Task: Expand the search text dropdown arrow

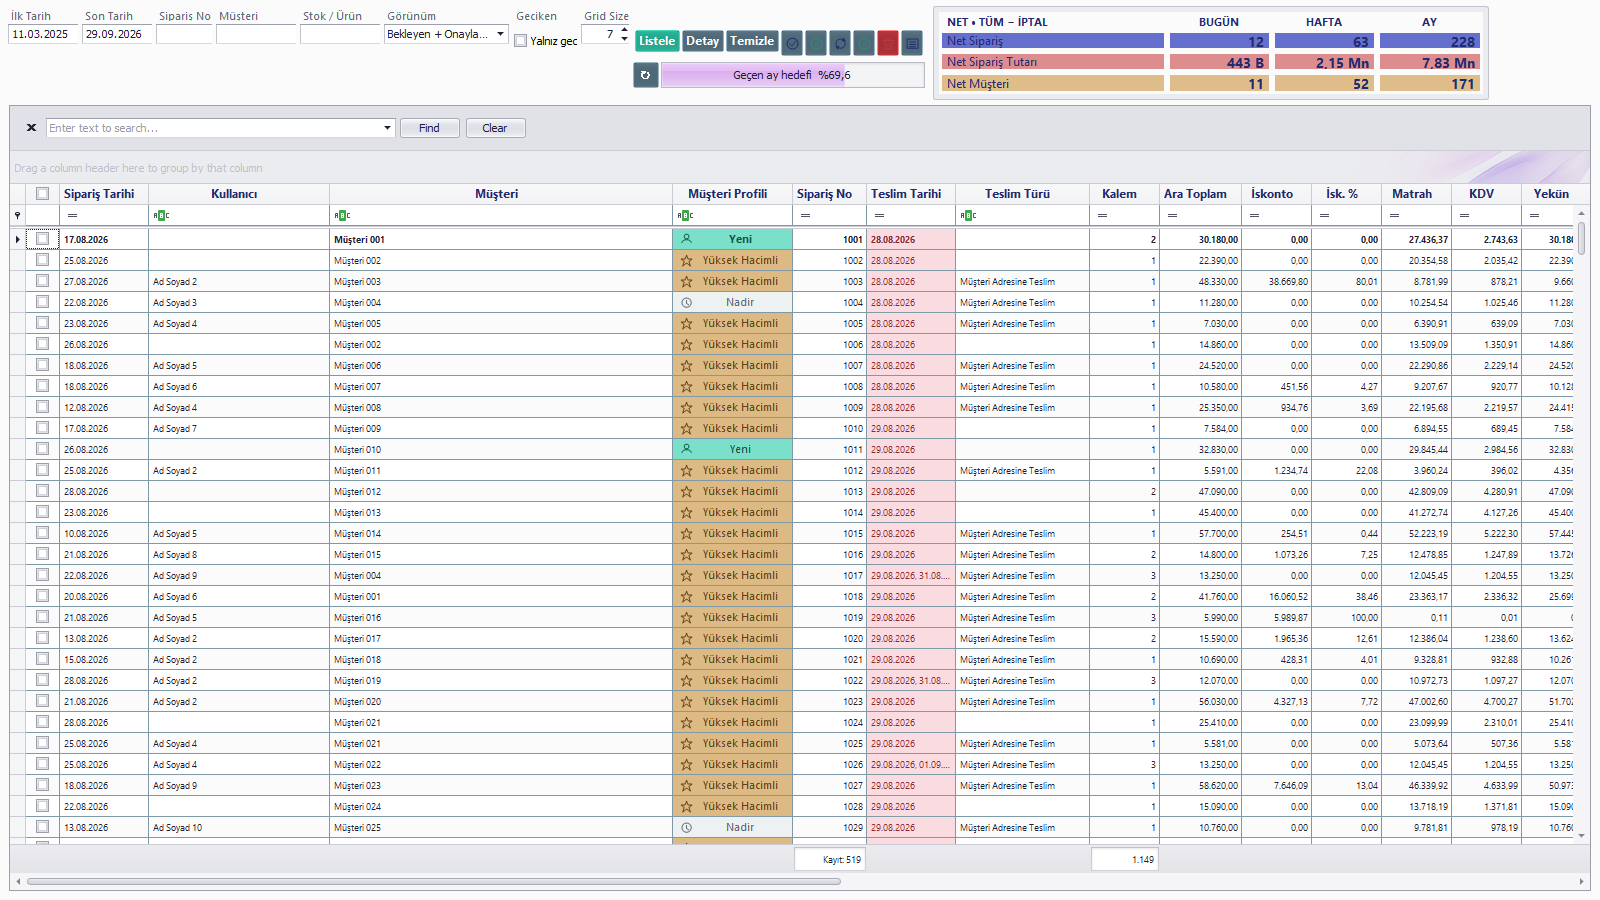Action: 388,128
